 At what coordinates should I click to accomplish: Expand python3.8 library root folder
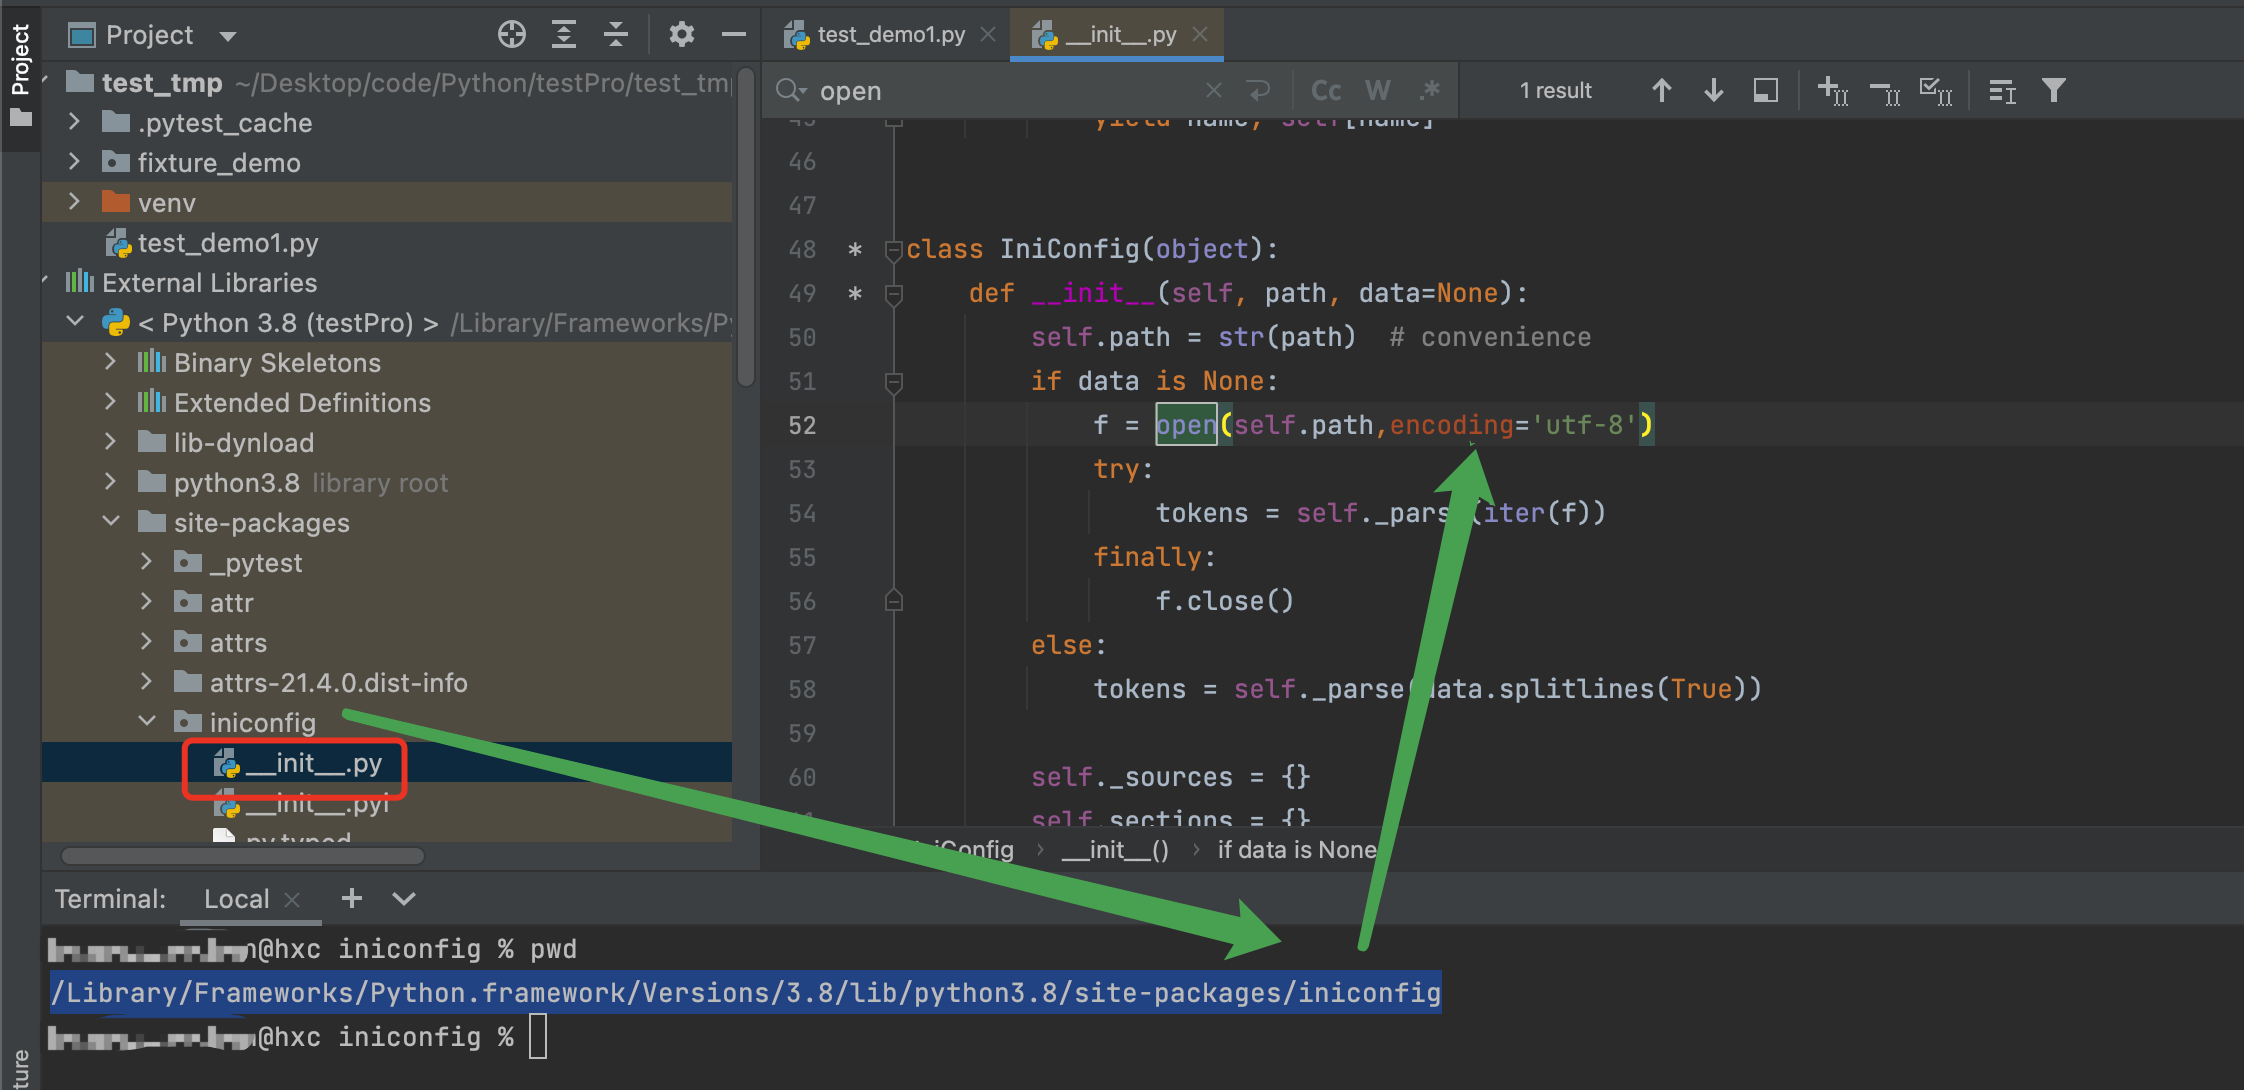coord(110,482)
